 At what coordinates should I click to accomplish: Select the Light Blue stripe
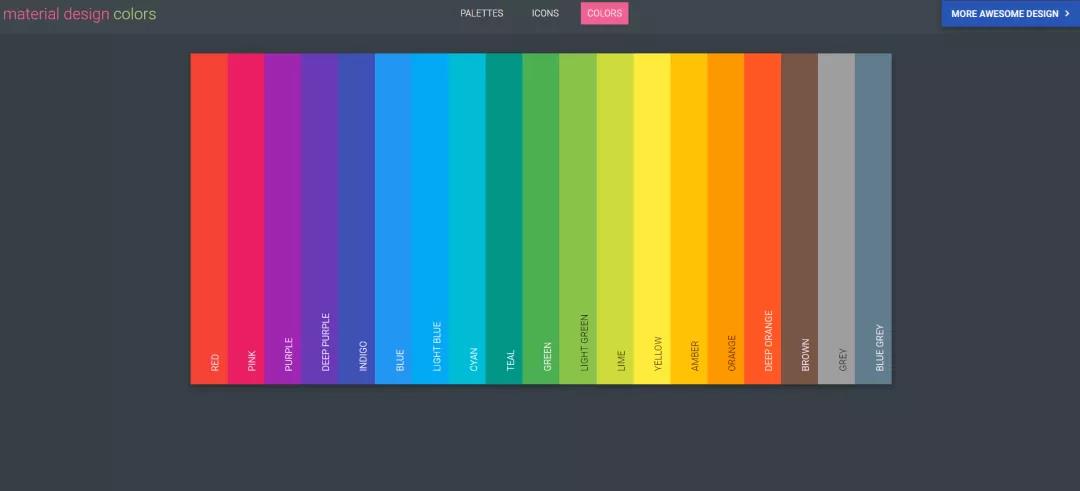[x=431, y=218]
